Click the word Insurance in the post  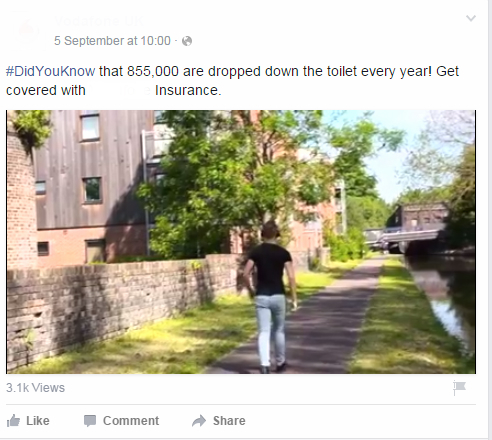tap(188, 90)
